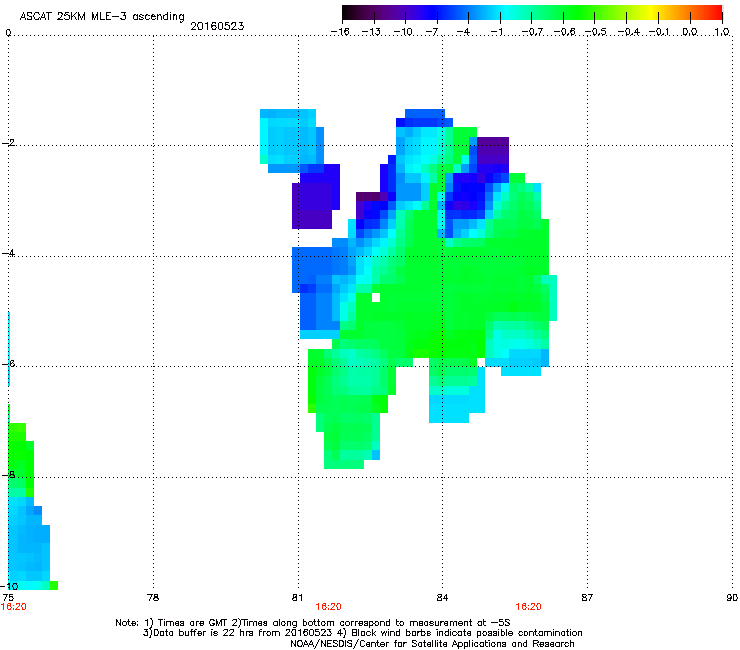Select the colorbar label '-1'

496,32
